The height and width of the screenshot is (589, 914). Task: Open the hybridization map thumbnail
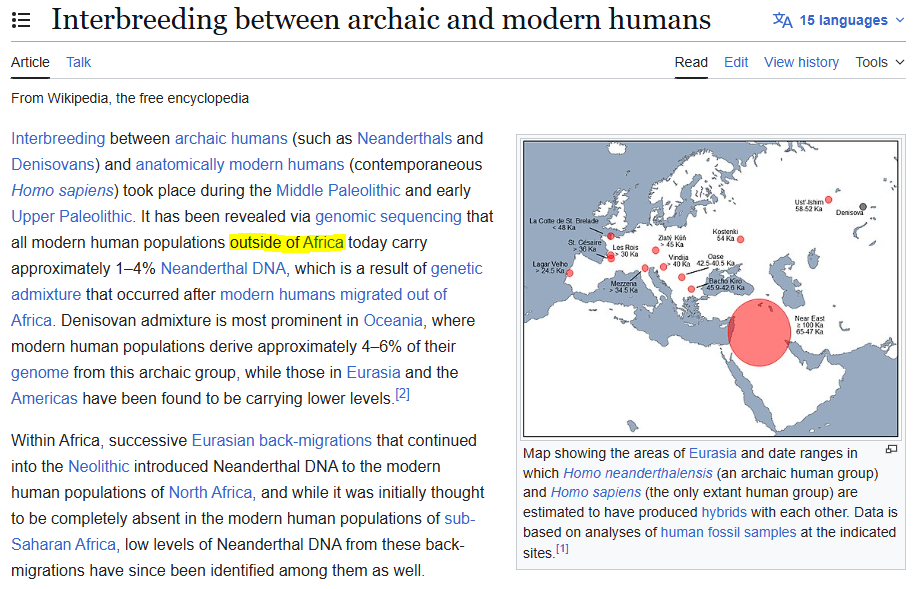[x=711, y=289]
